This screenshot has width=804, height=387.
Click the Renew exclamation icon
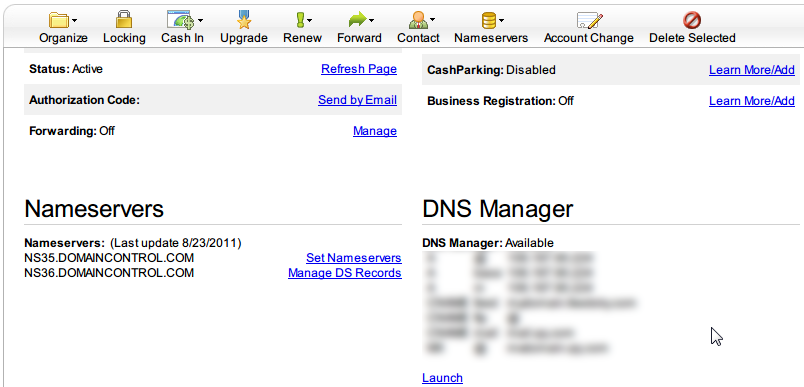tap(300, 20)
